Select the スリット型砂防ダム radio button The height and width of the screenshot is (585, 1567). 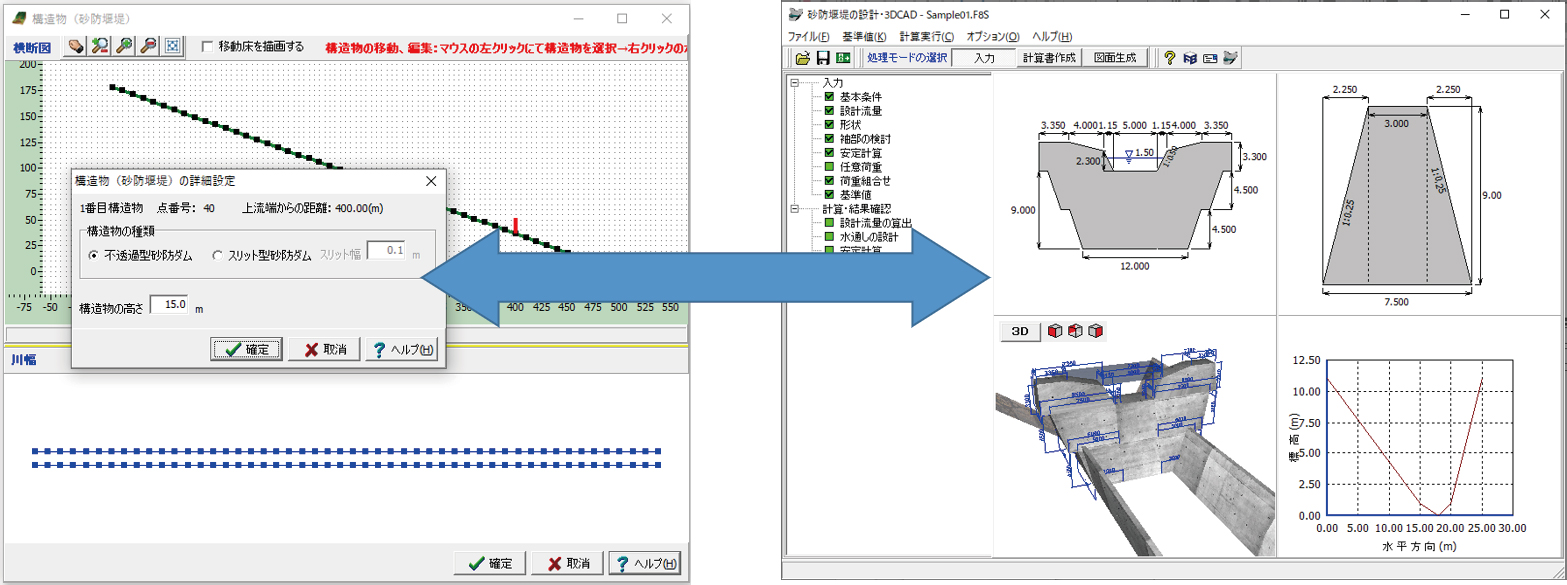click(219, 255)
